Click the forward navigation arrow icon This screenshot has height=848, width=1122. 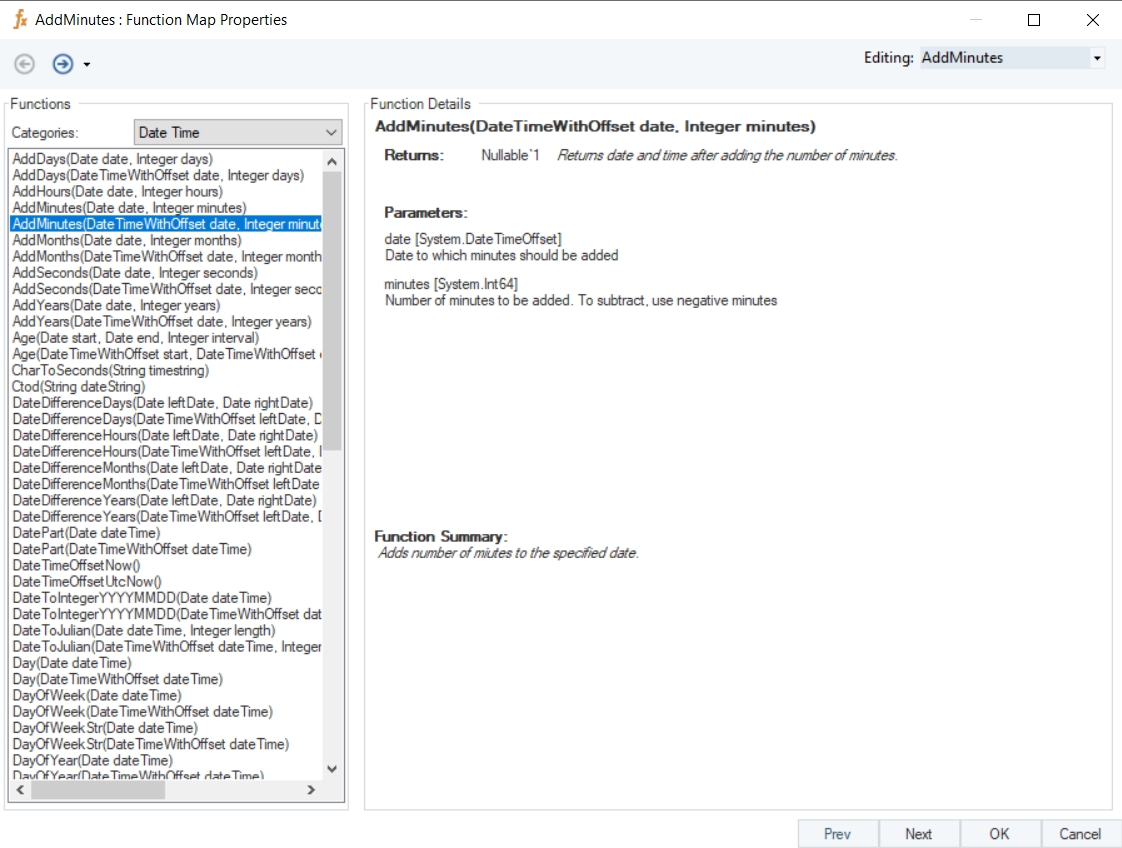tap(63, 64)
